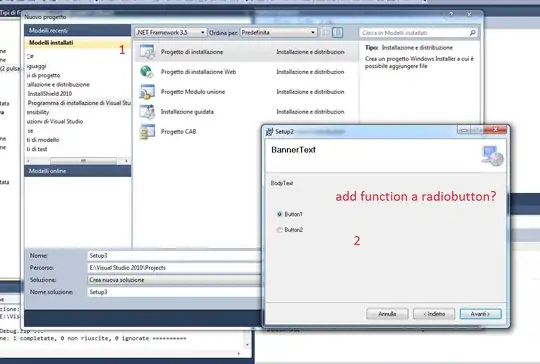Click the installer banner image in Setup2

tap(492, 156)
